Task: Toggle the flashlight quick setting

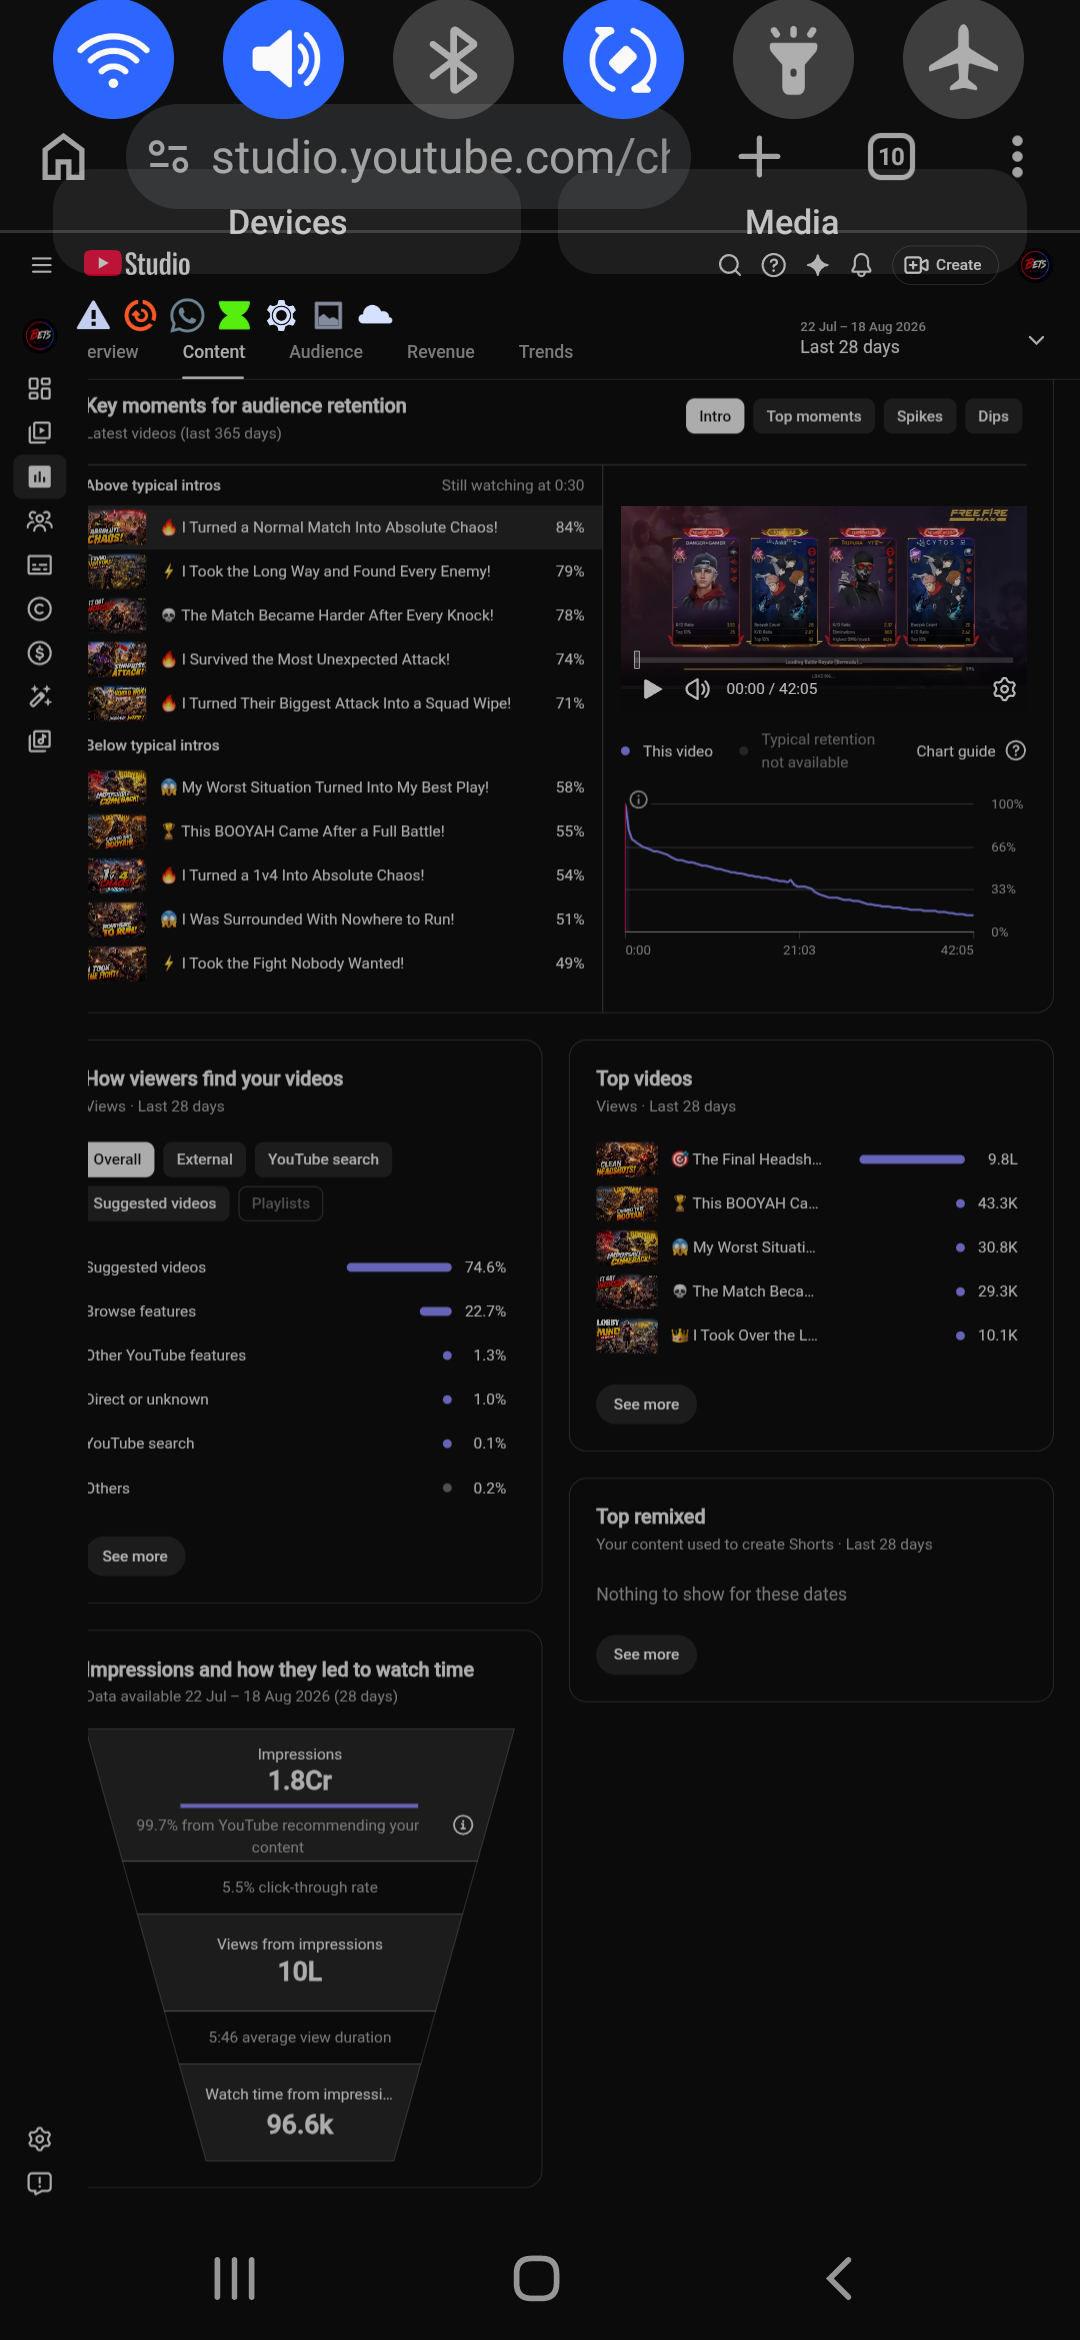Action: tap(793, 58)
